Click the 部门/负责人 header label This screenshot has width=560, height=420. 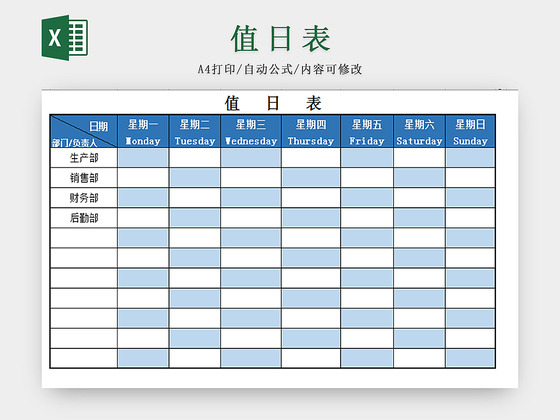74,143
